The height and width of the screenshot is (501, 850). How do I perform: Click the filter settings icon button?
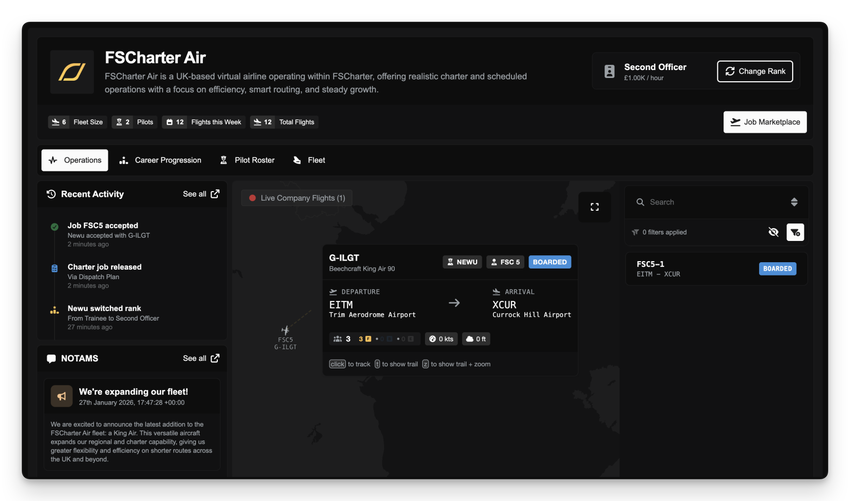pyautogui.click(x=795, y=232)
